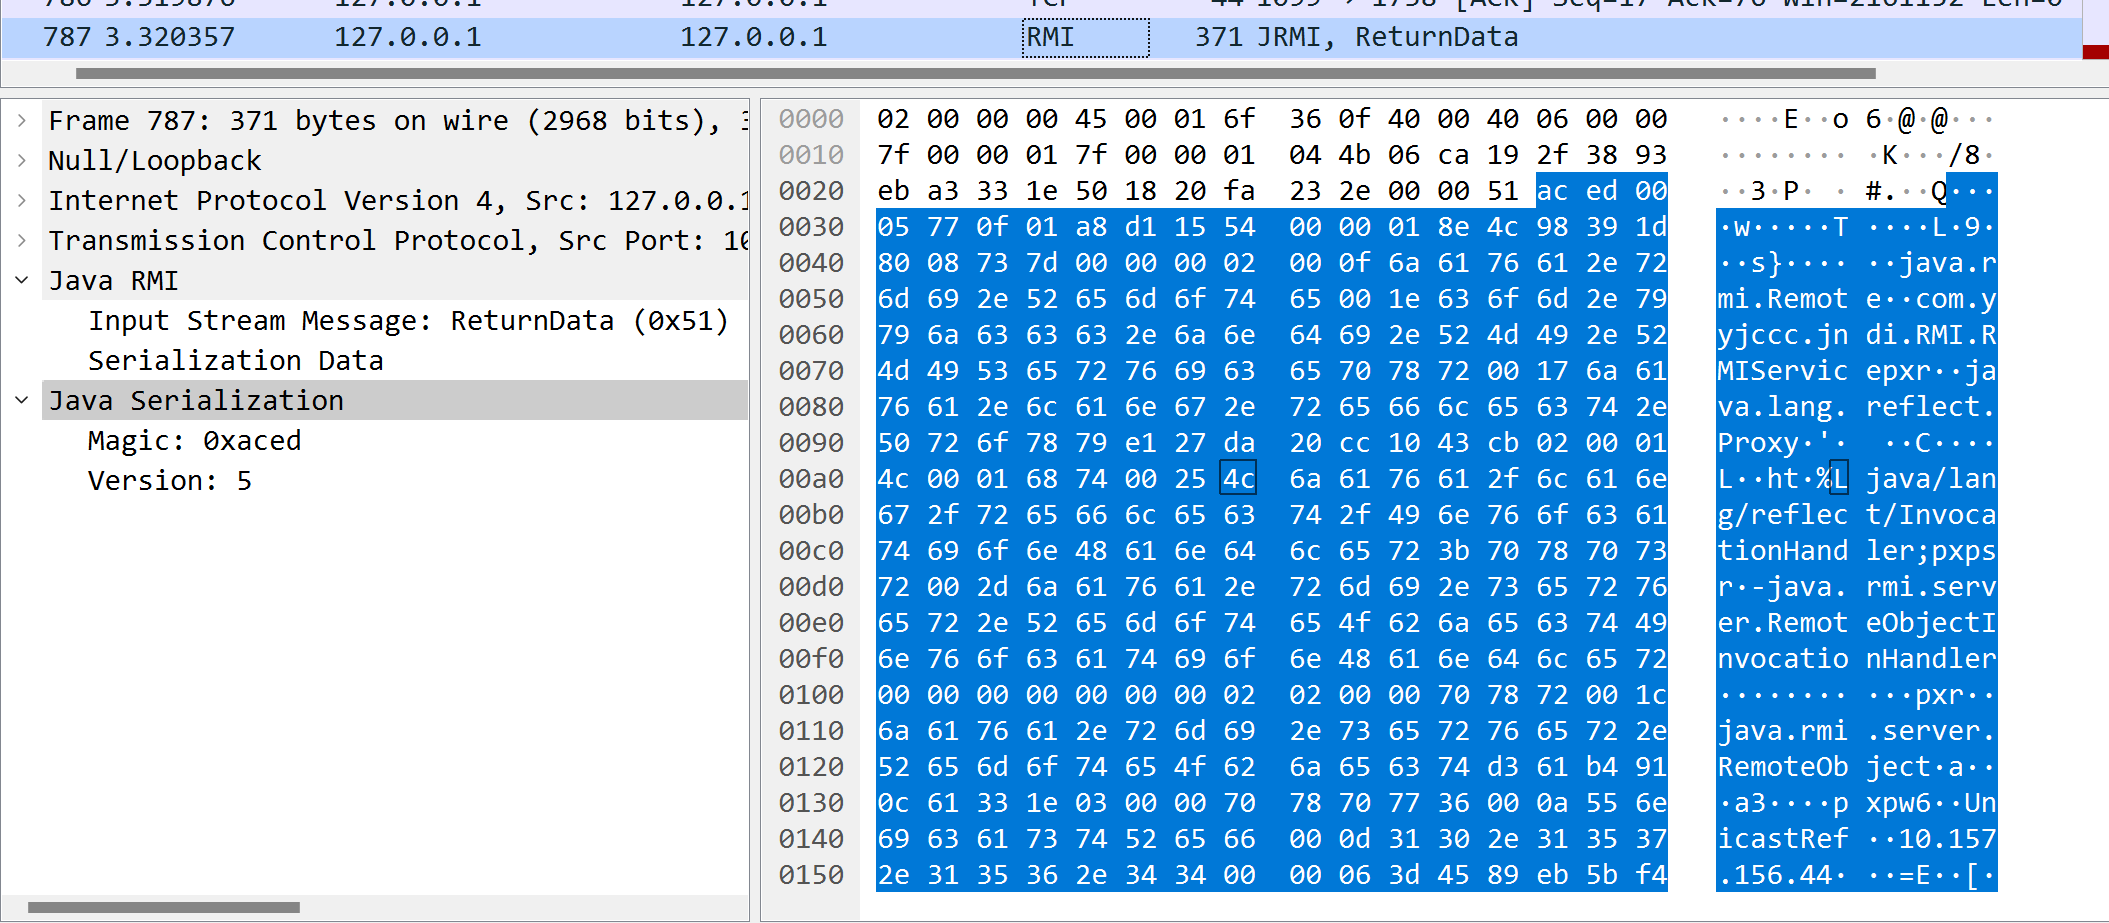Click the RMI protocol cell
Viewport: 2109px width, 923px height.
coord(1084,38)
